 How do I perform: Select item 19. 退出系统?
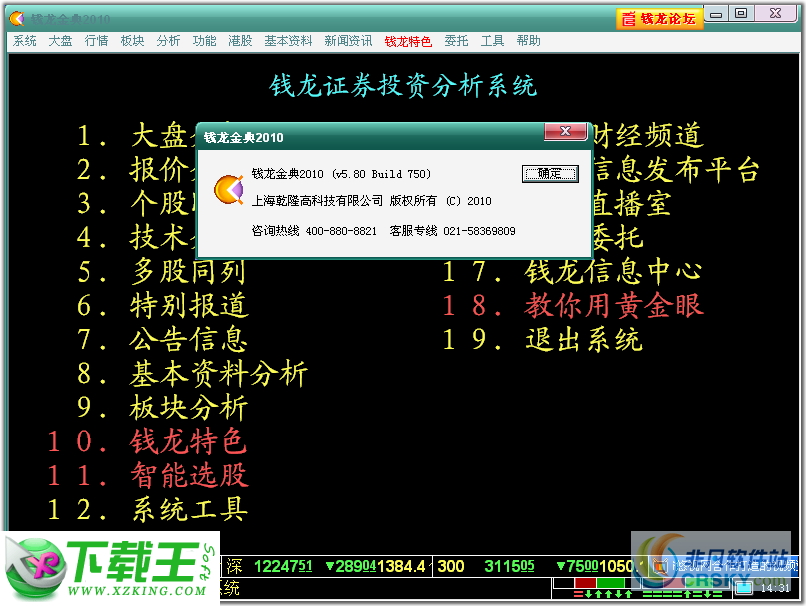coord(542,339)
